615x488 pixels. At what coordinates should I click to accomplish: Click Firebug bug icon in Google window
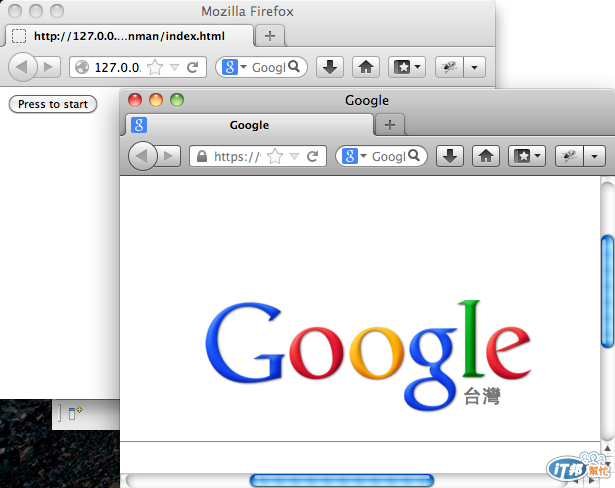(x=570, y=156)
